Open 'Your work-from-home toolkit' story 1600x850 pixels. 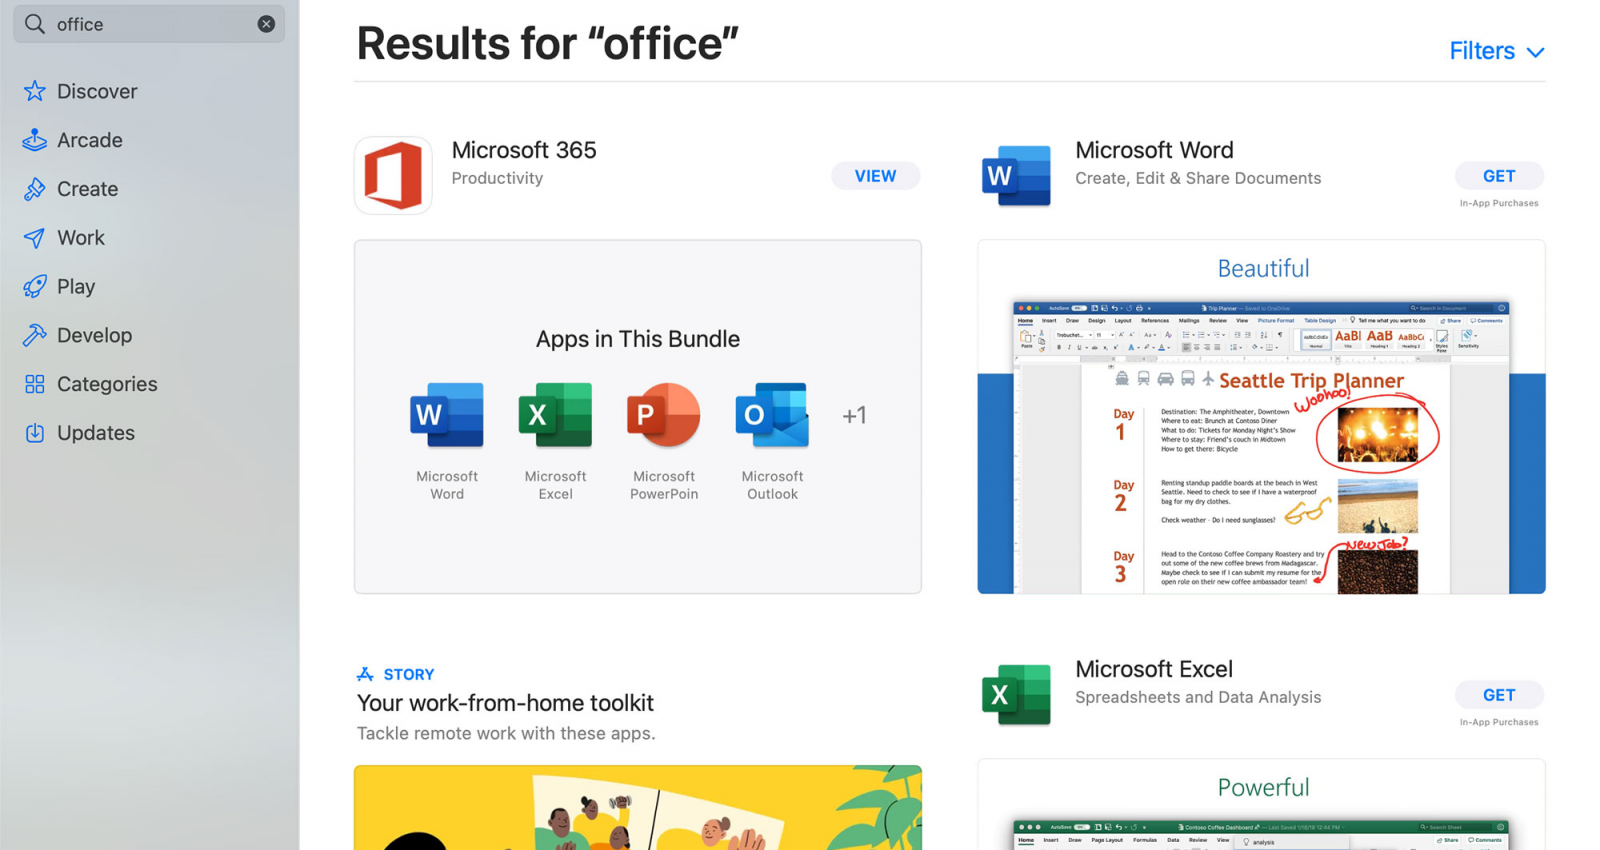(x=505, y=703)
